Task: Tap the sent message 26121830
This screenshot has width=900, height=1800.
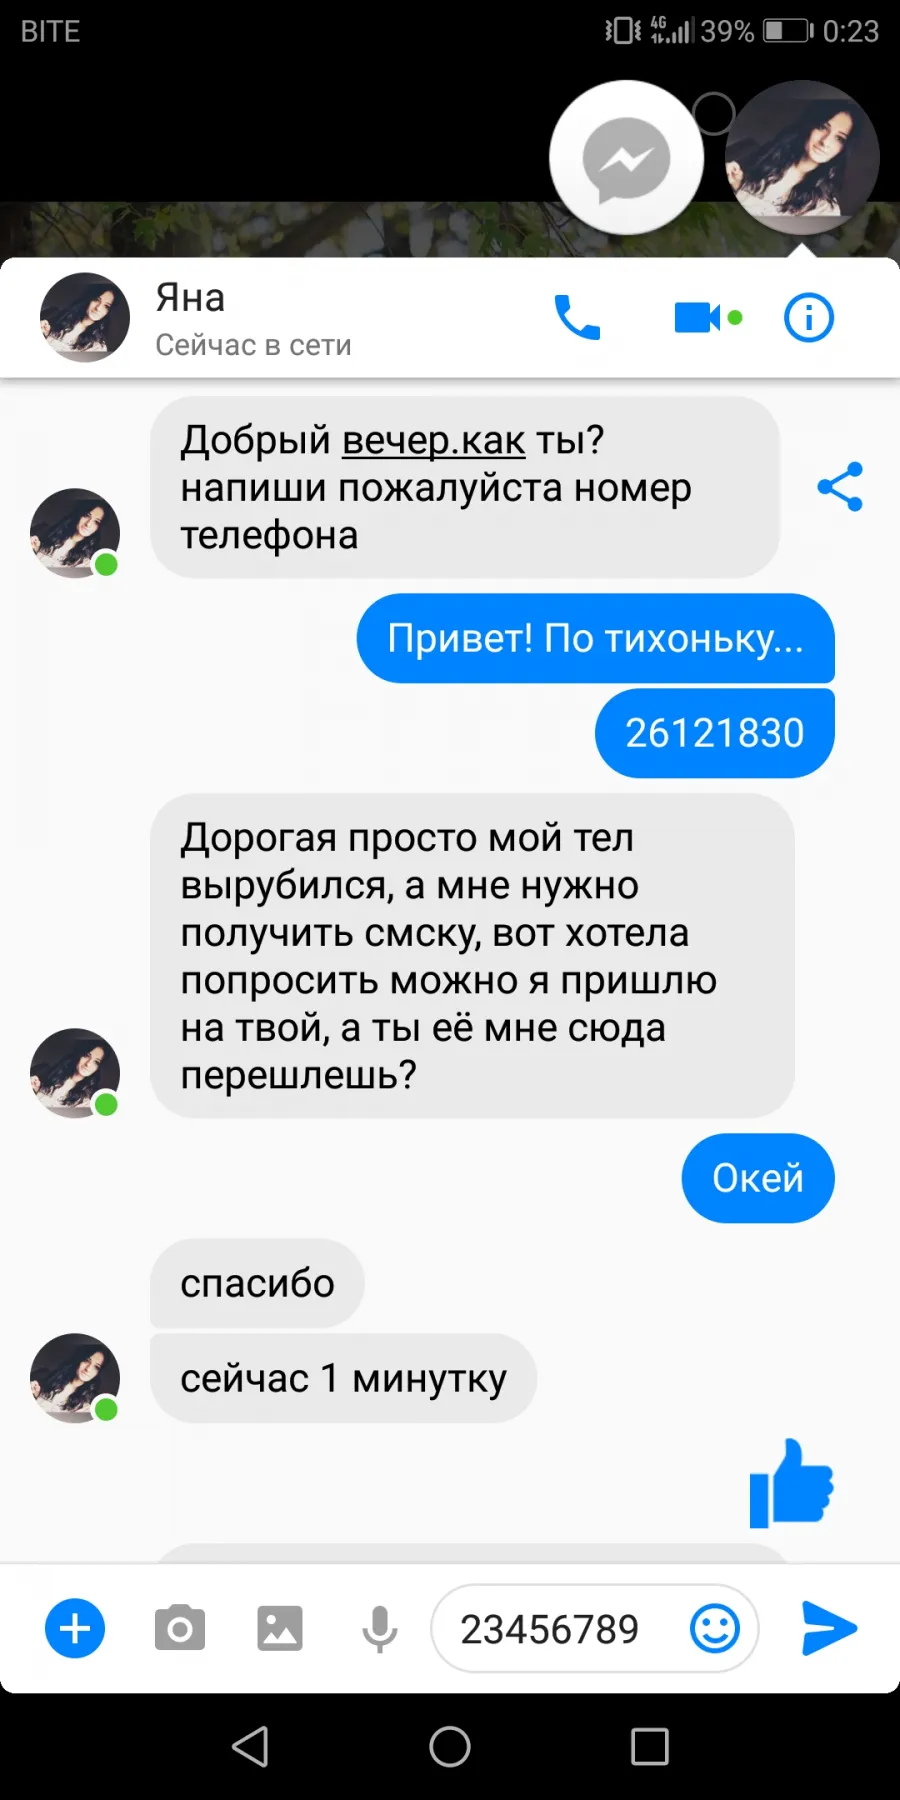Action: (x=715, y=733)
